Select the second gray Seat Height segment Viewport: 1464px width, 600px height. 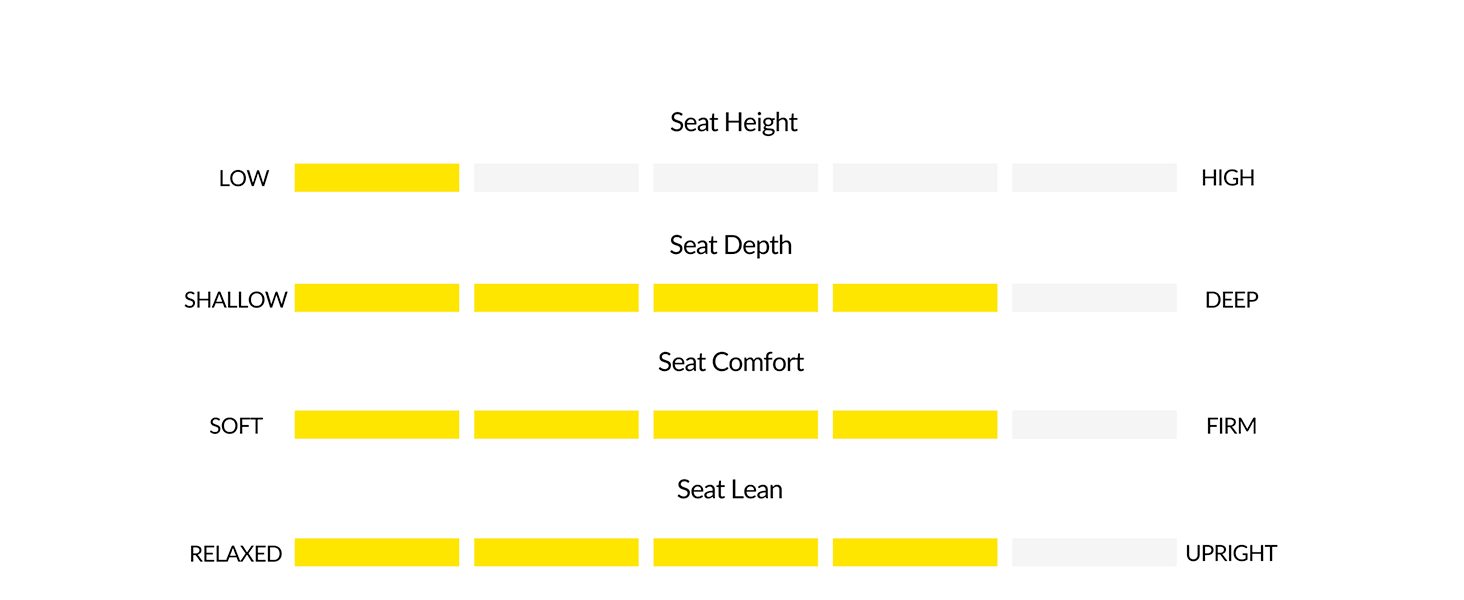[556, 178]
